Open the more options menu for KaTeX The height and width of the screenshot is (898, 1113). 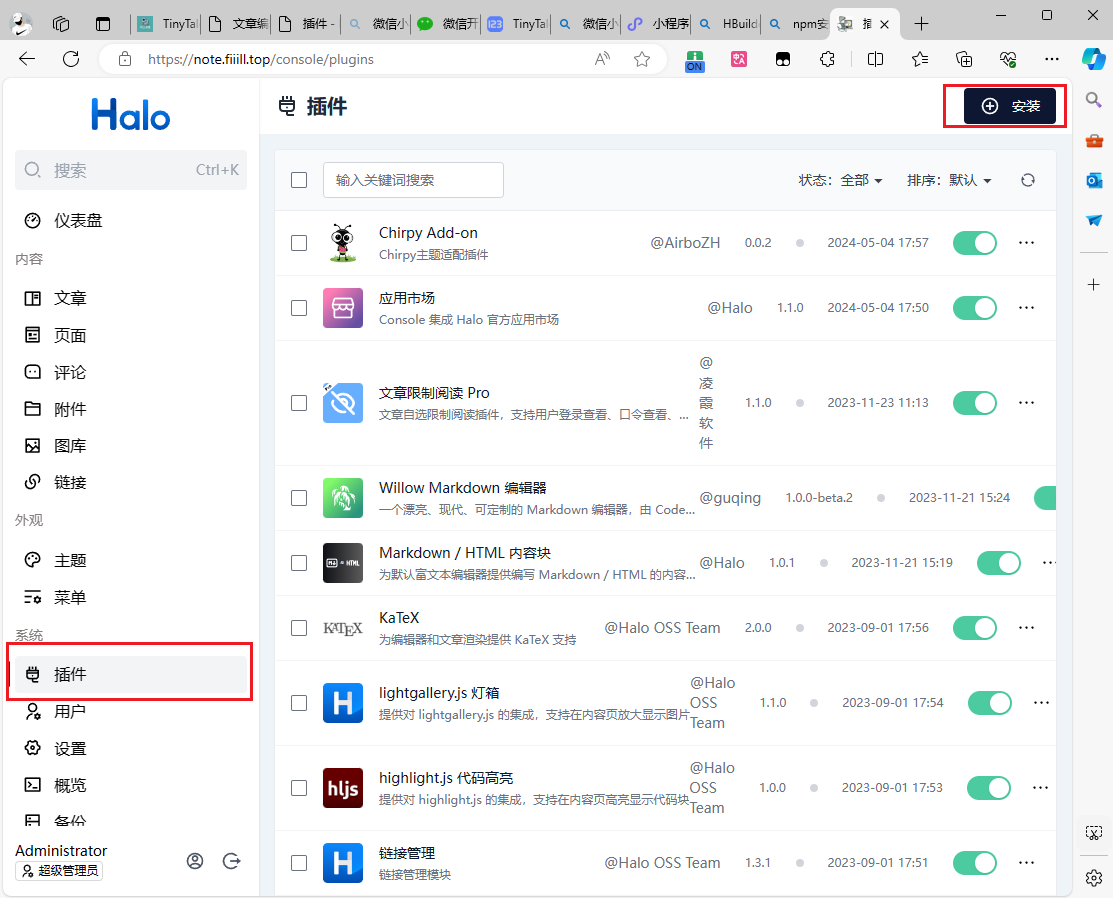pyautogui.click(x=1026, y=628)
